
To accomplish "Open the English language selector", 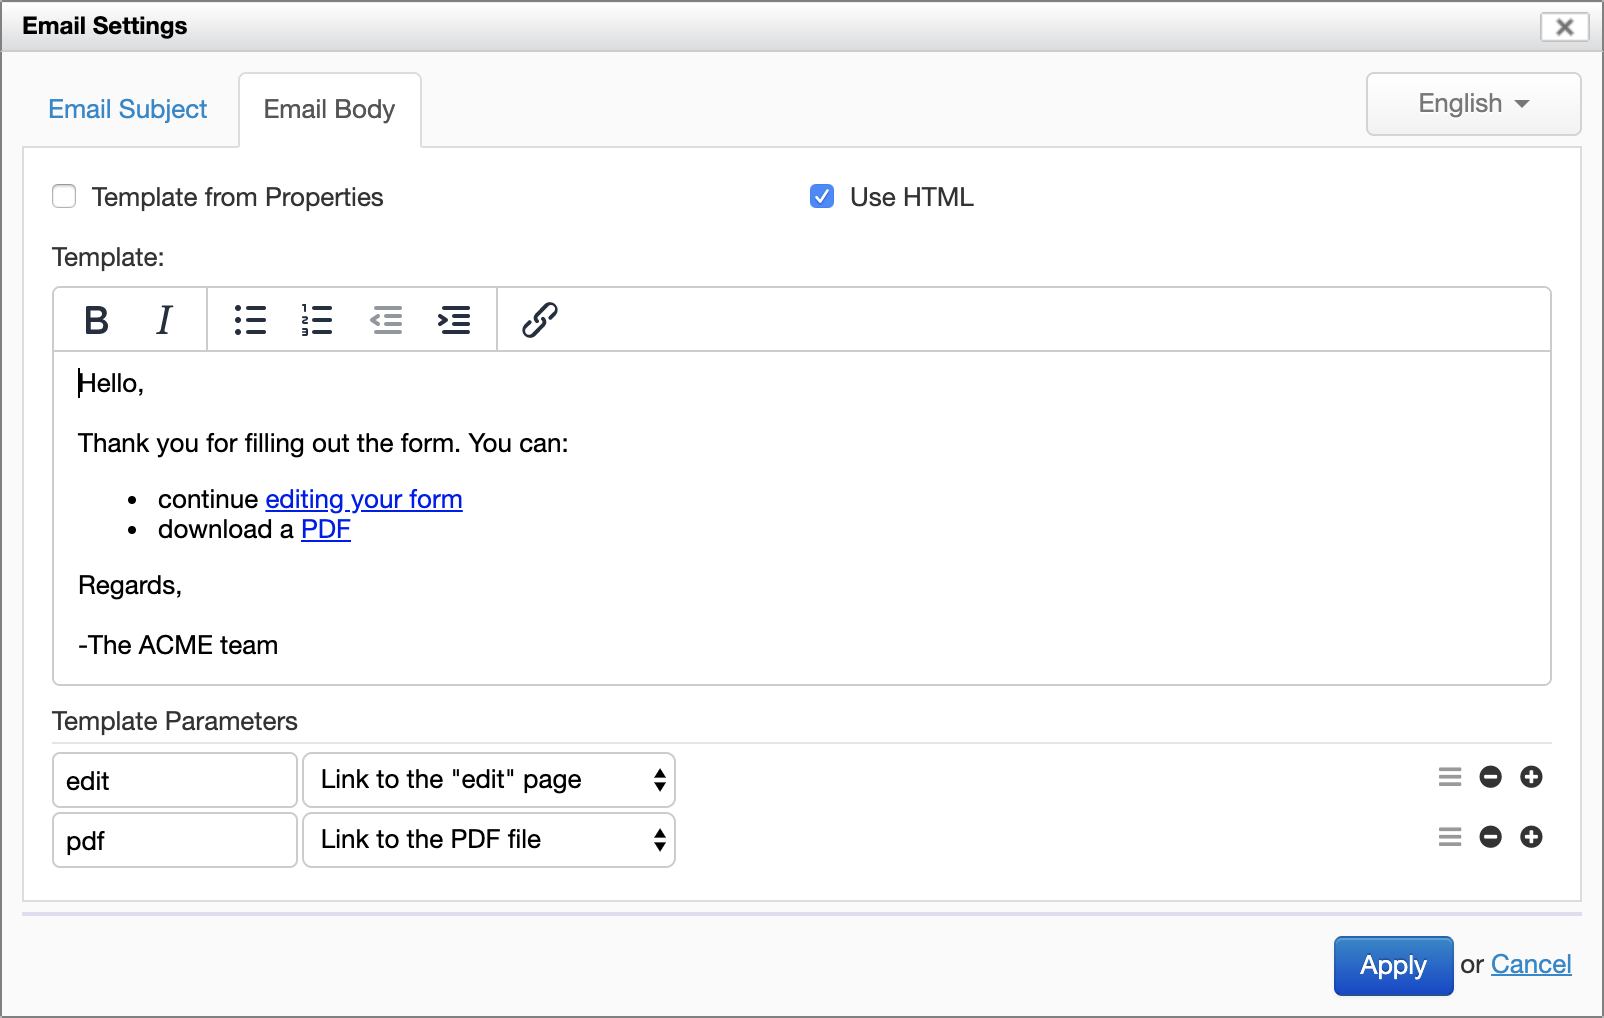I will pyautogui.click(x=1471, y=104).
